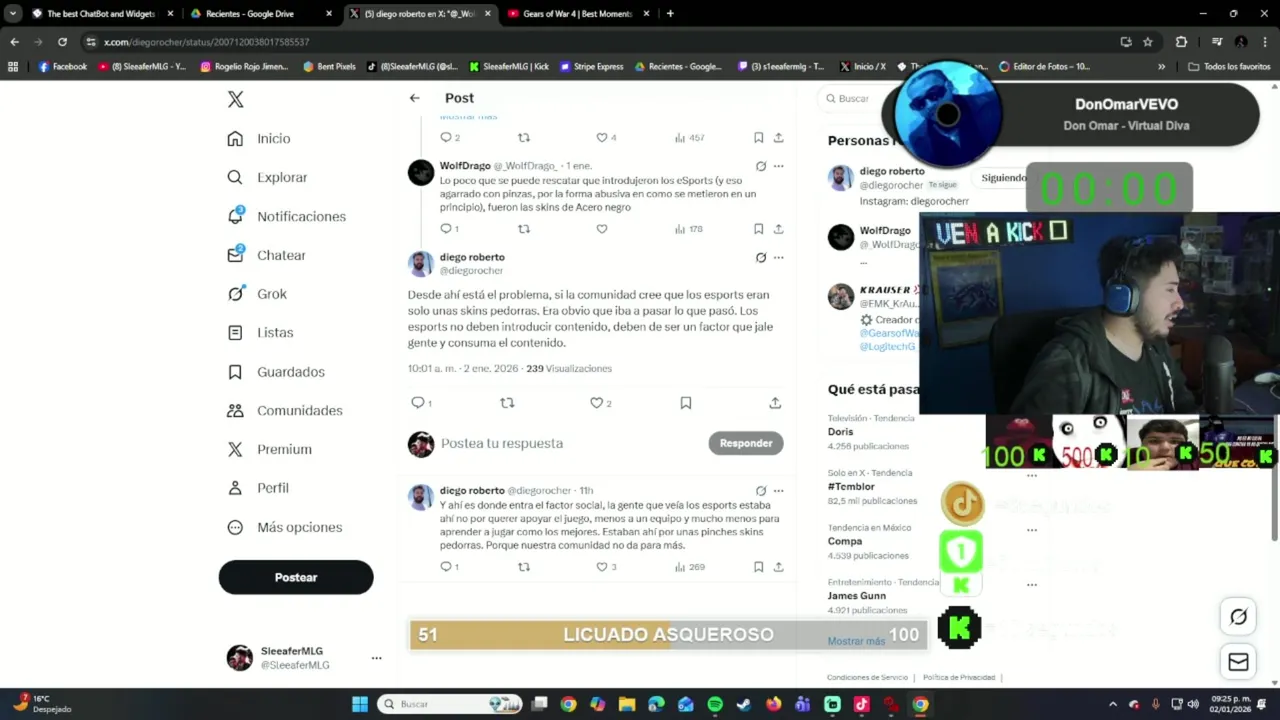1280x720 pixels.
Task: Switch to The best ChatBot and Widgets tab
Action: coord(102,14)
